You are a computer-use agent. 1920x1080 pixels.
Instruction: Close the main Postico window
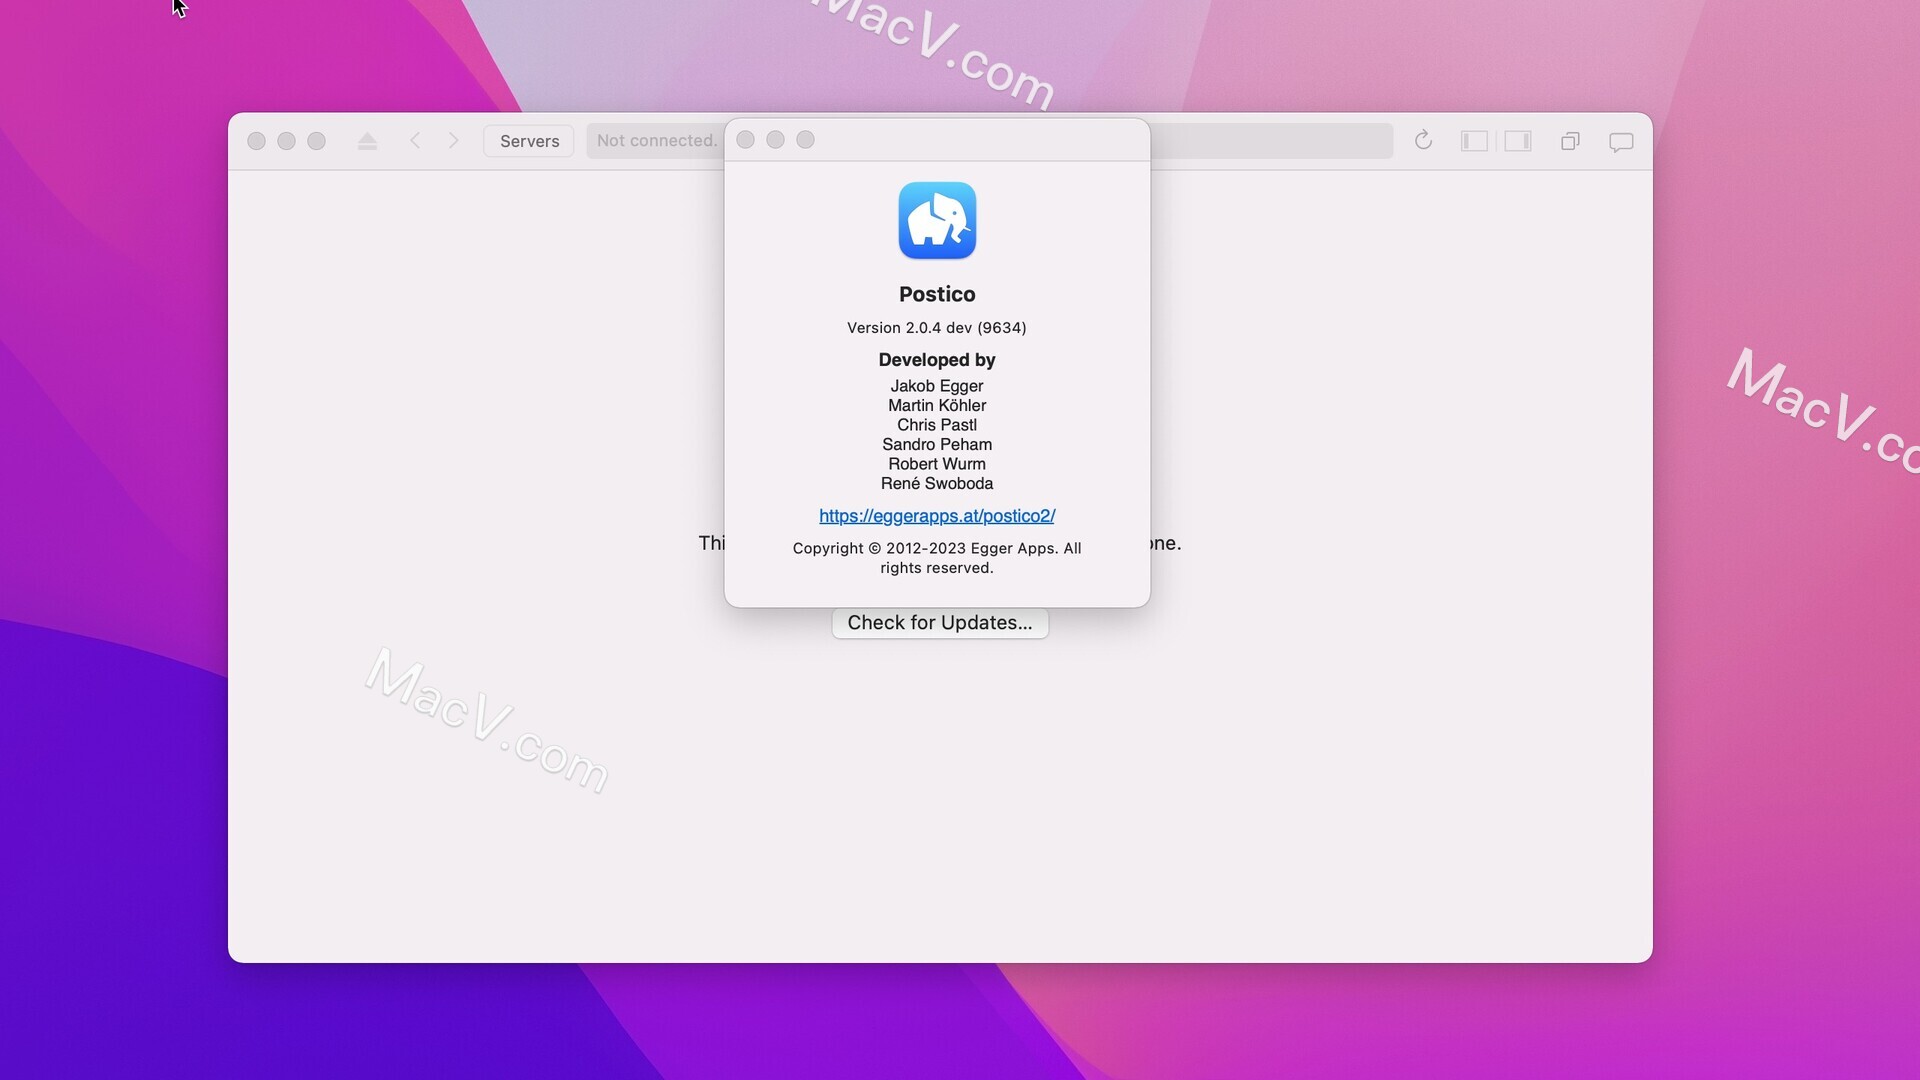pyautogui.click(x=256, y=141)
